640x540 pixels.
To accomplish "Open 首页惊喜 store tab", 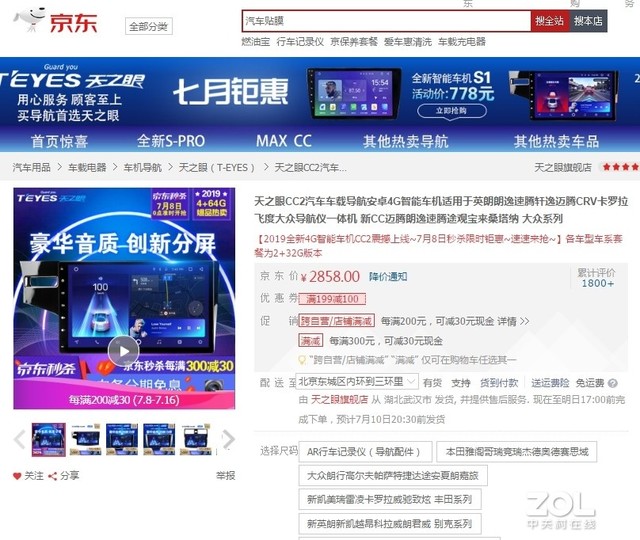I will tap(59, 141).
